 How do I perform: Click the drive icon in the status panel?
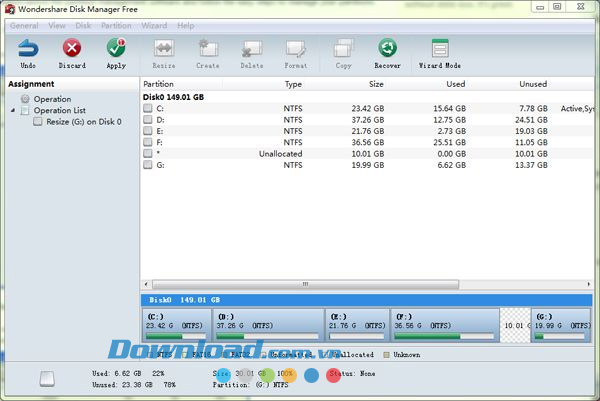coord(47,379)
